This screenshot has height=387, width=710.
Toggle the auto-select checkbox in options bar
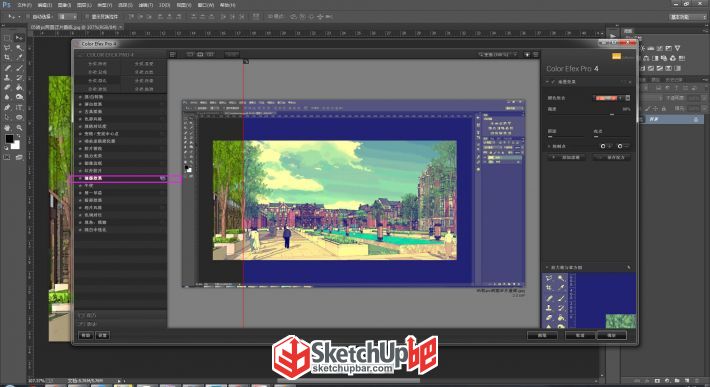(28, 16)
